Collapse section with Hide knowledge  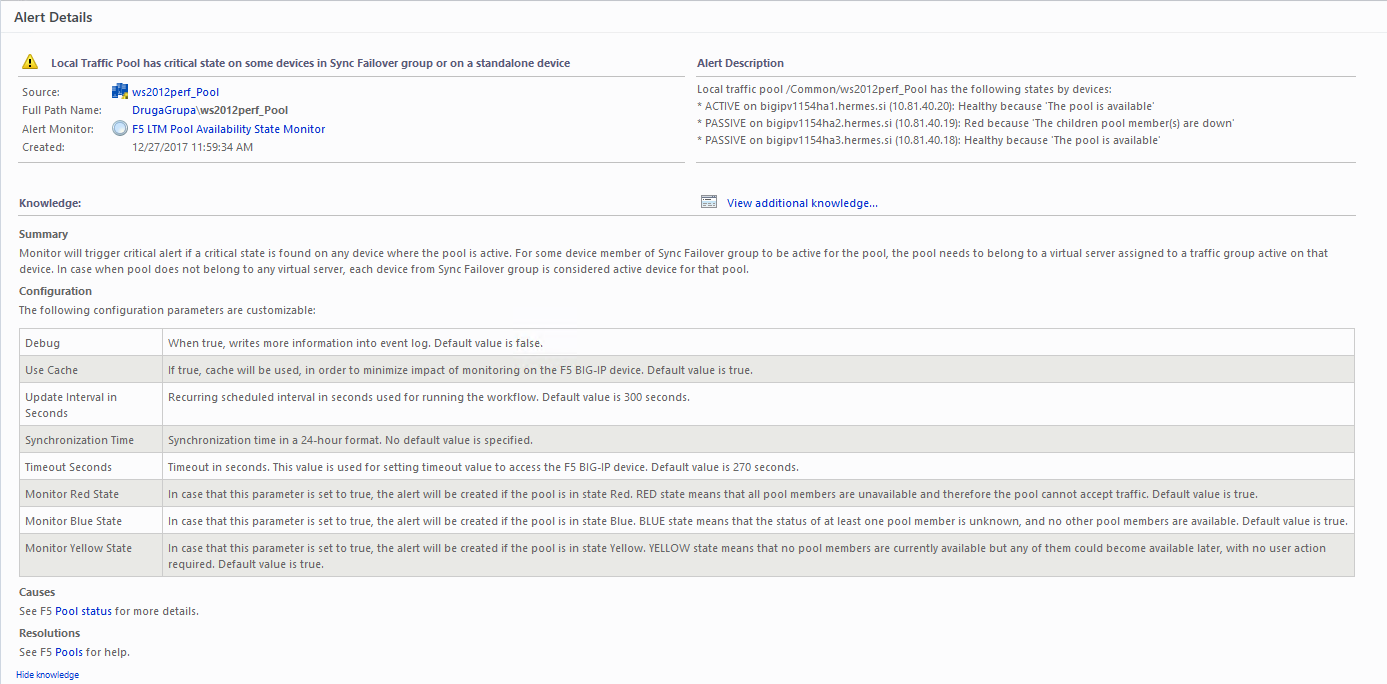(x=47, y=675)
